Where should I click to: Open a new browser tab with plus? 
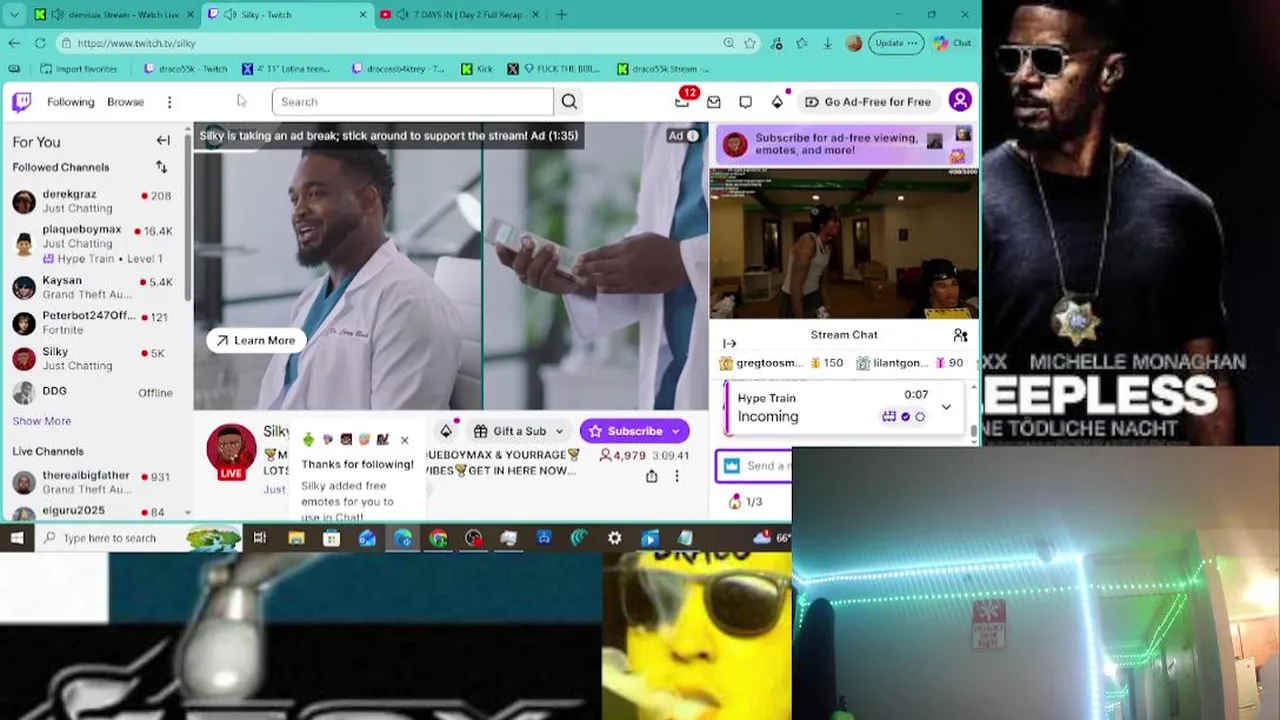pos(561,15)
